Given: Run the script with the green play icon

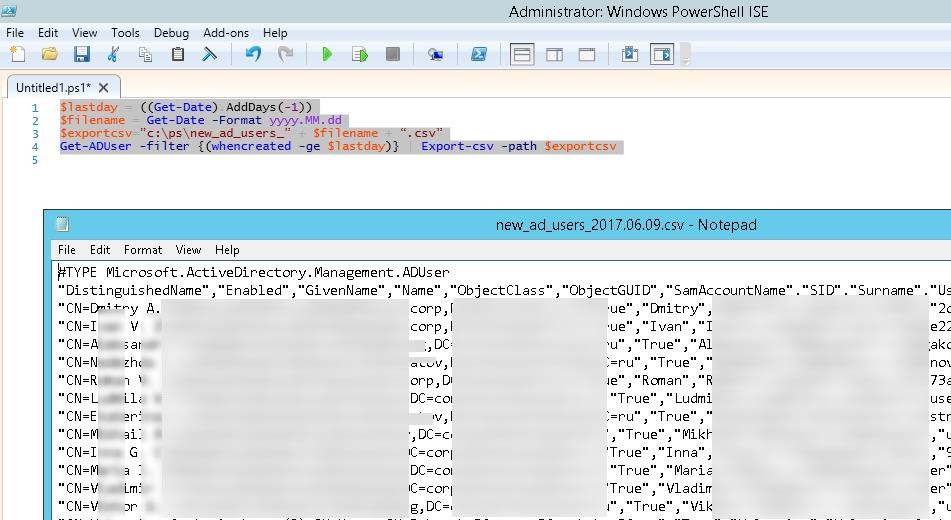Looking at the screenshot, I should 327,55.
